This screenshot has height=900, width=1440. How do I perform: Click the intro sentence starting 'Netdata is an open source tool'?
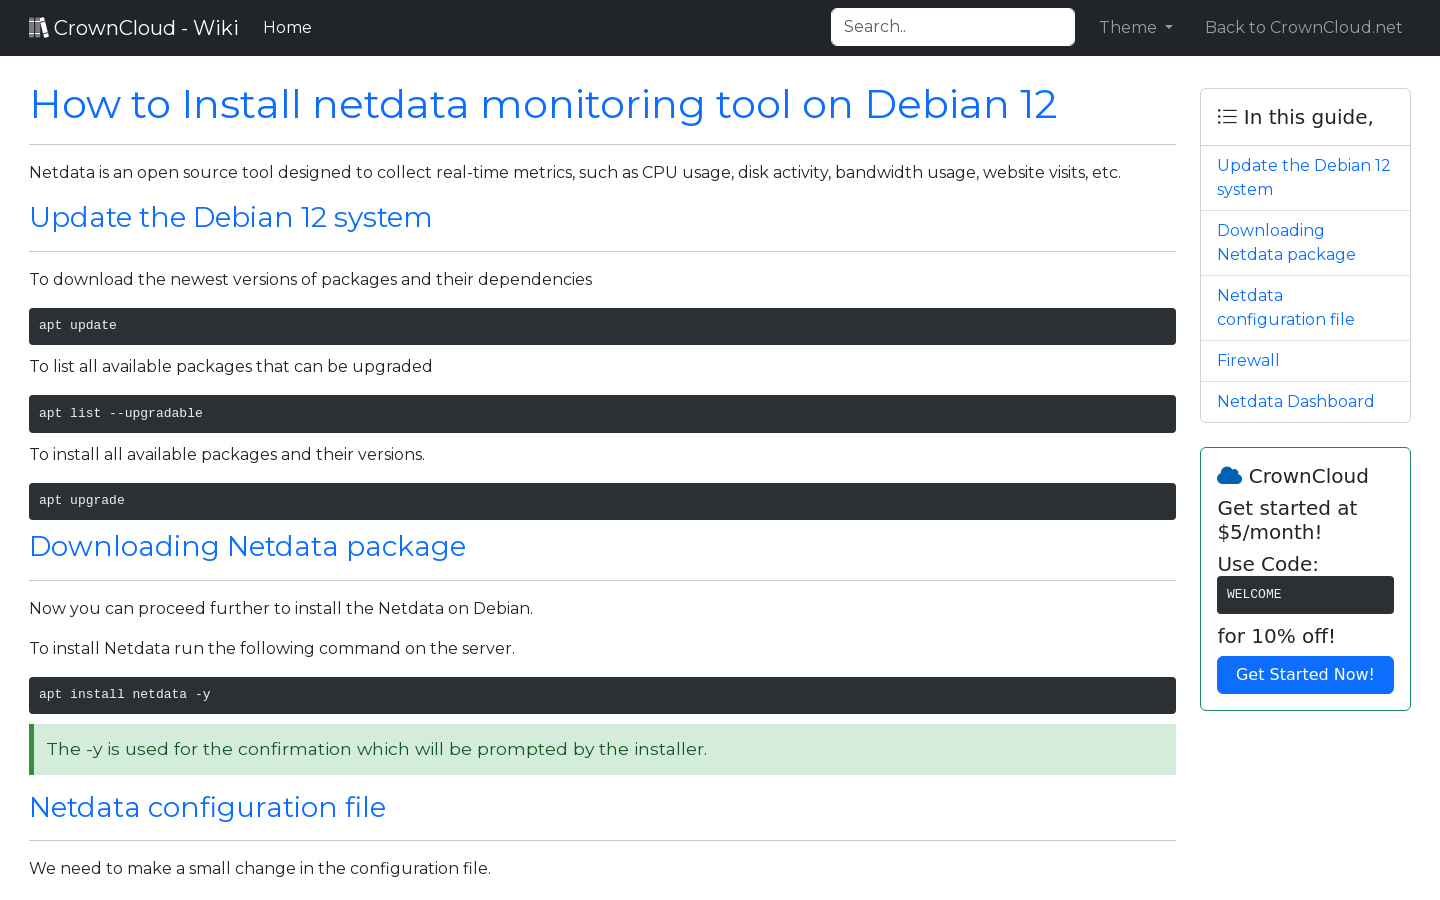pyautogui.click(x=575, y=173)
